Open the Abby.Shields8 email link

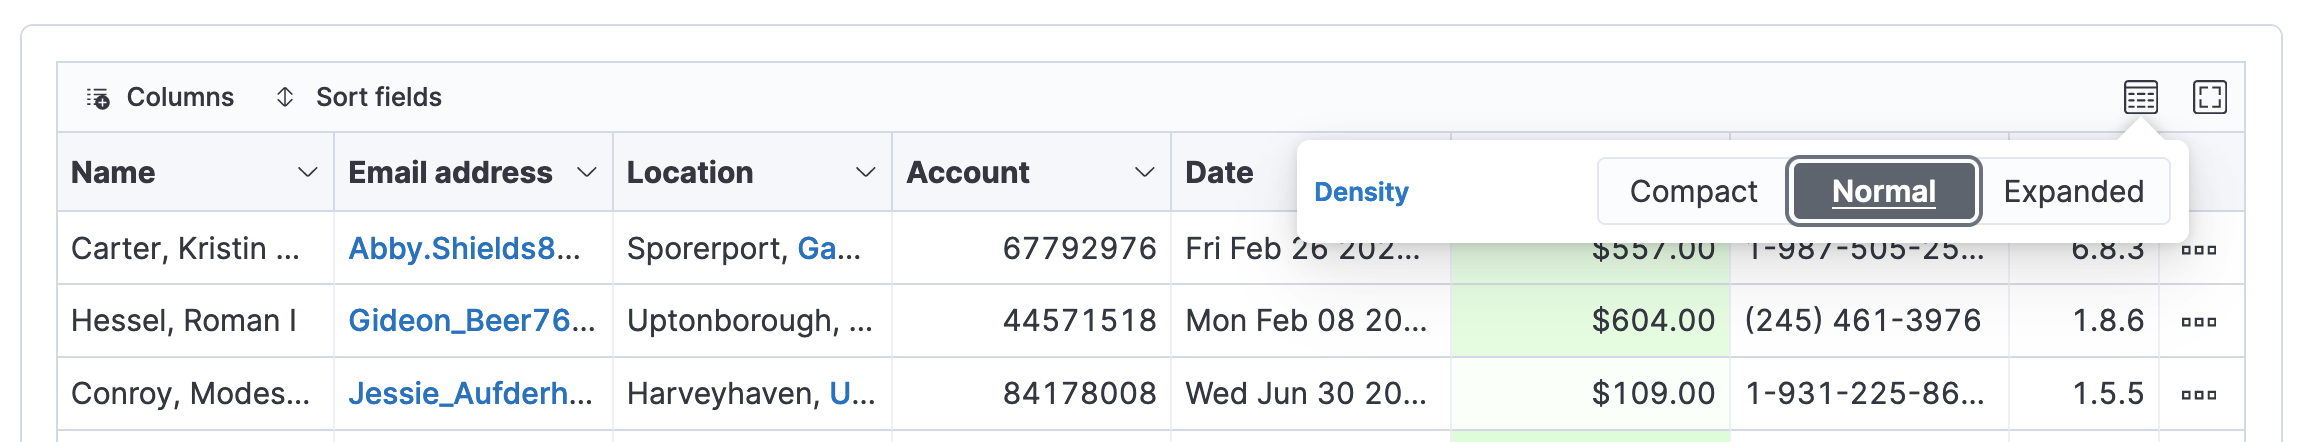pos(464,248)
